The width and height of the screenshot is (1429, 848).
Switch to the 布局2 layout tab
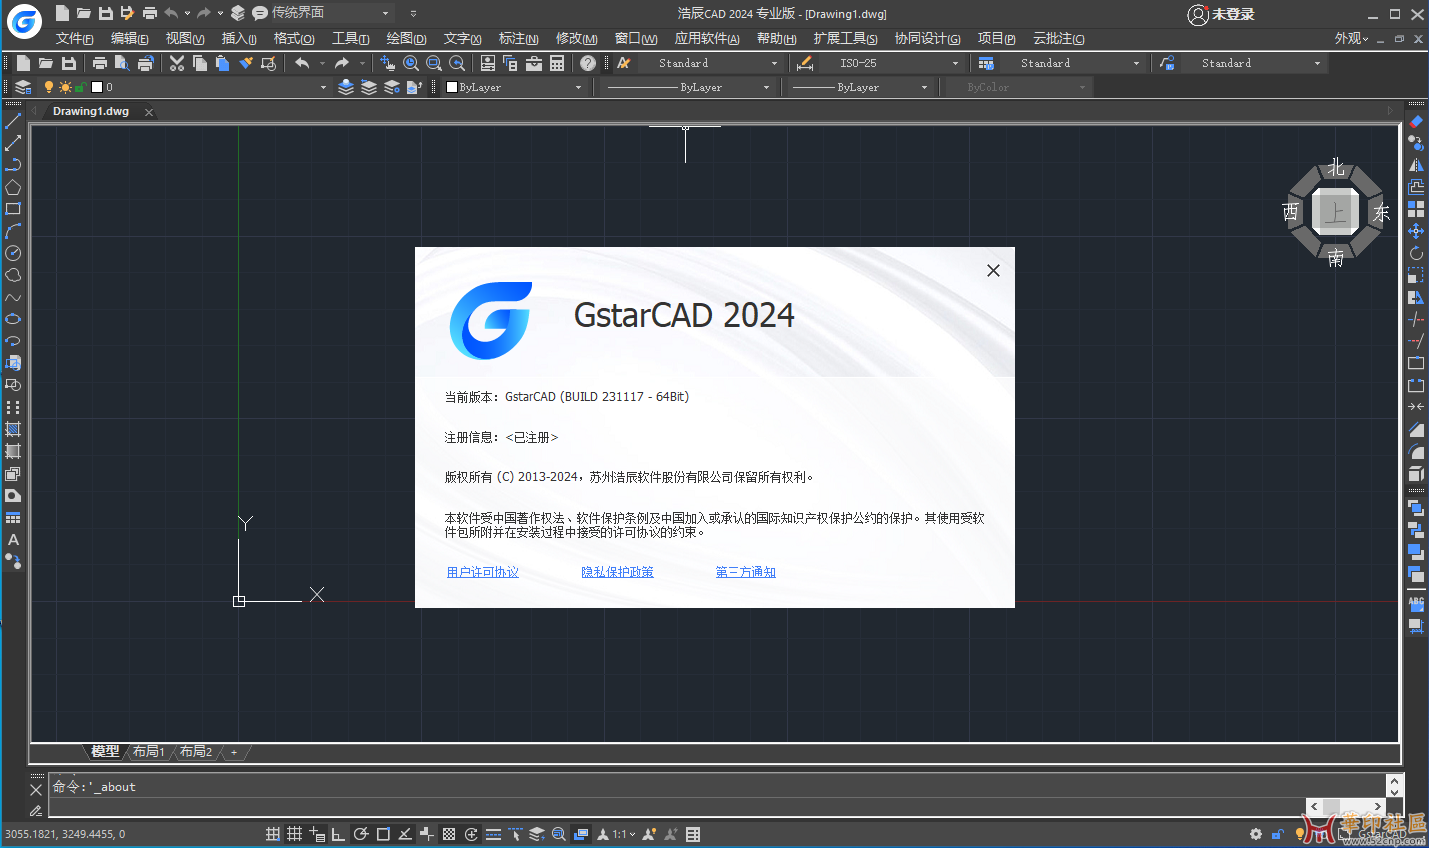tap(196, 751)
